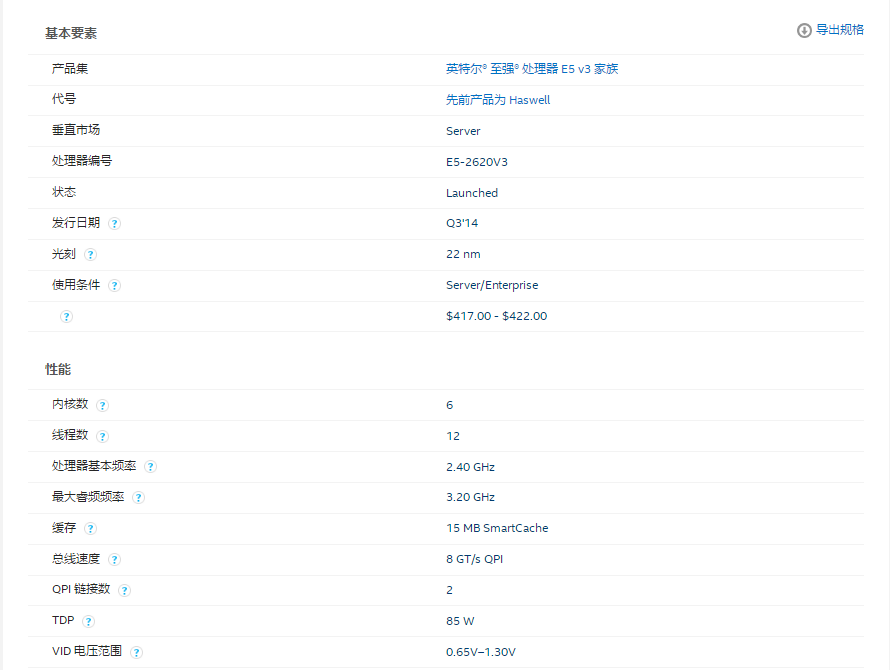Open the 英特尔 至强 处理器 E5 v3 家族 link
Viewport: 890px width, 670px height.
[532, 69]
